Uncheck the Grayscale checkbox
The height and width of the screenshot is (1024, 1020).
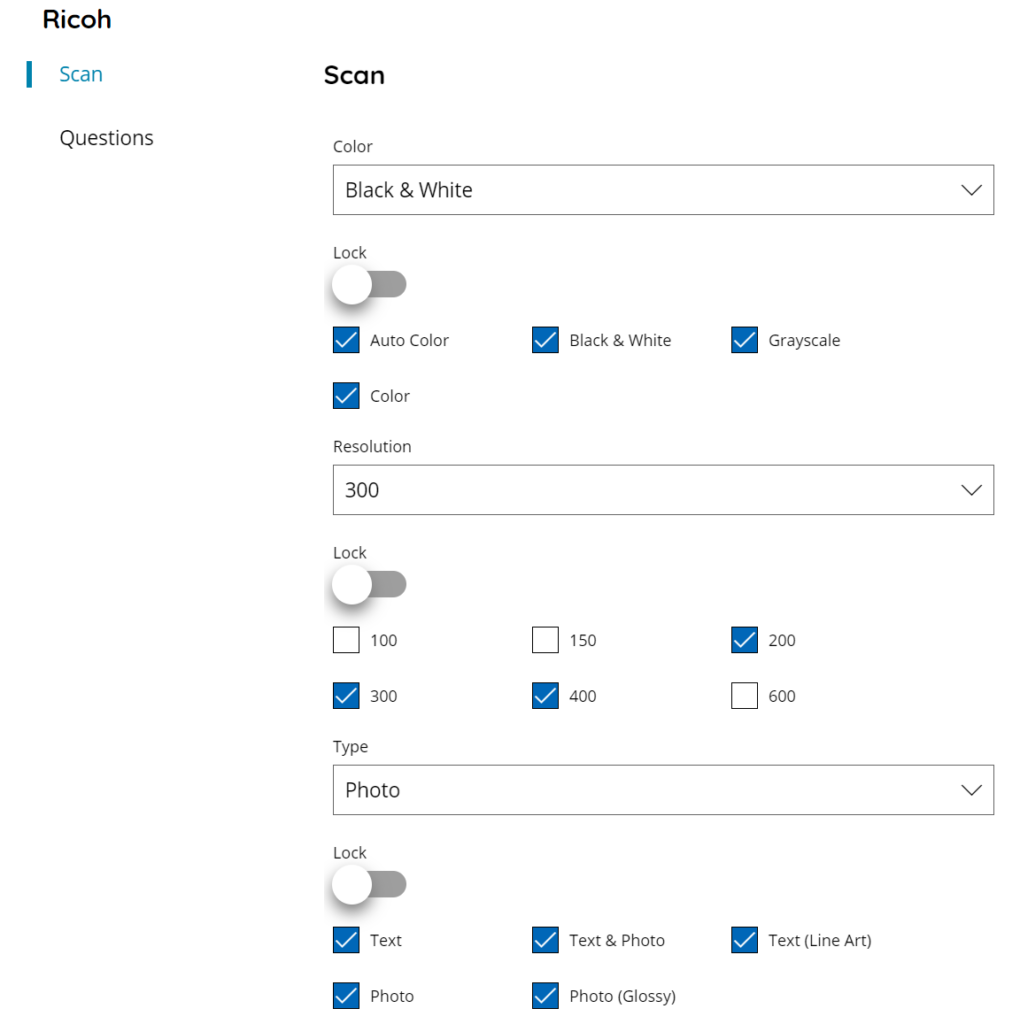pos(744,340)
